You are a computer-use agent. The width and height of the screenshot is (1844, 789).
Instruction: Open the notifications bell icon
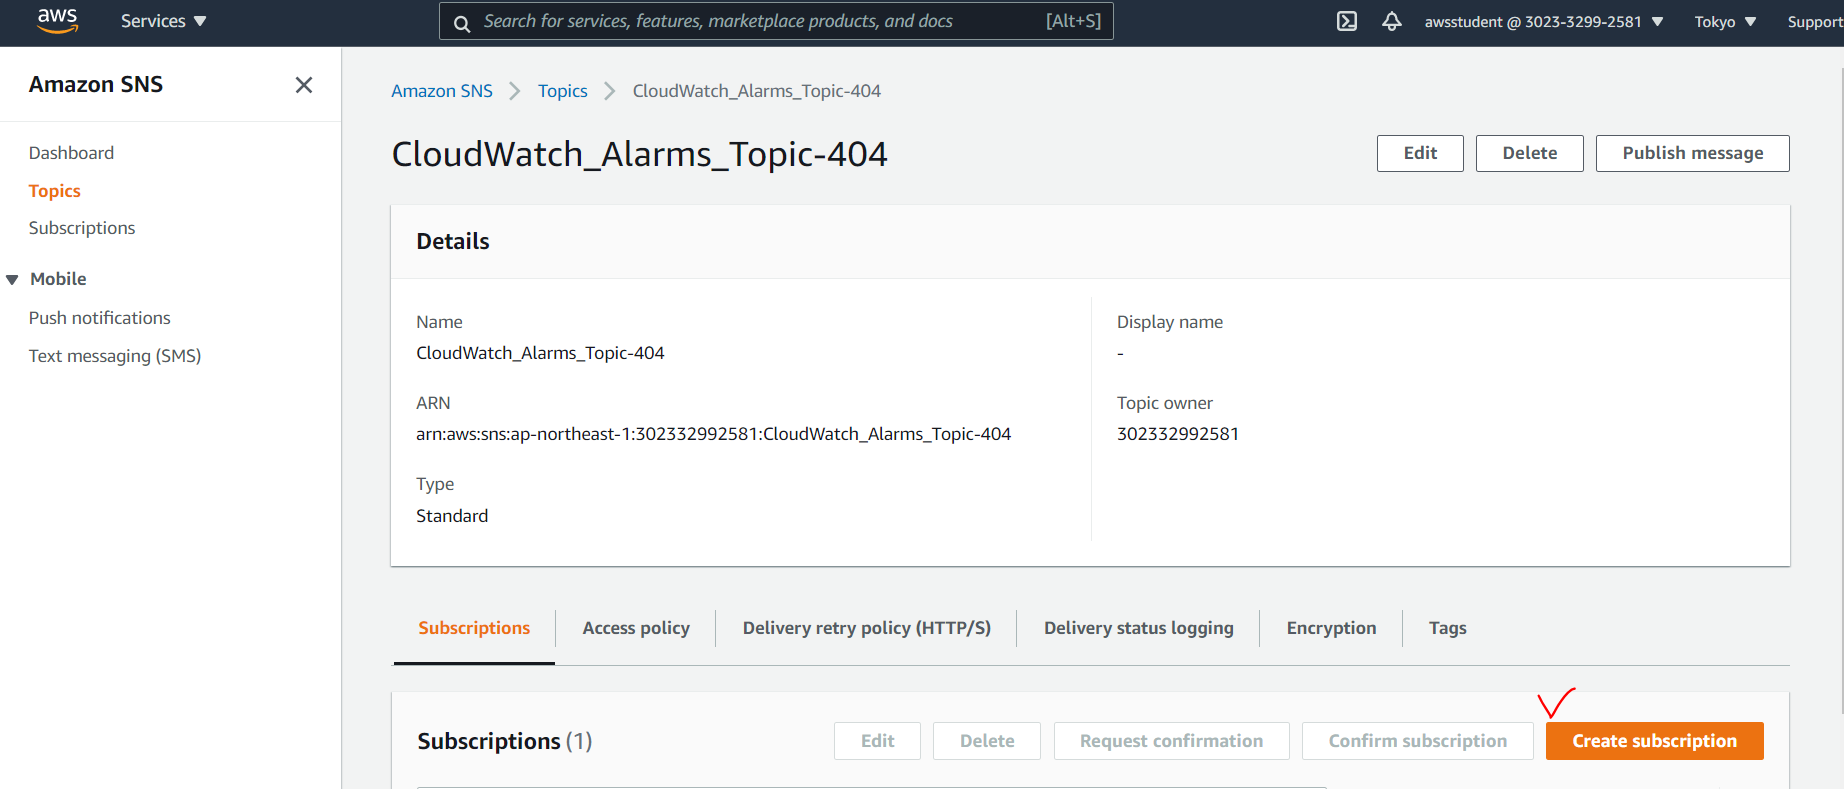[1392, 21]
